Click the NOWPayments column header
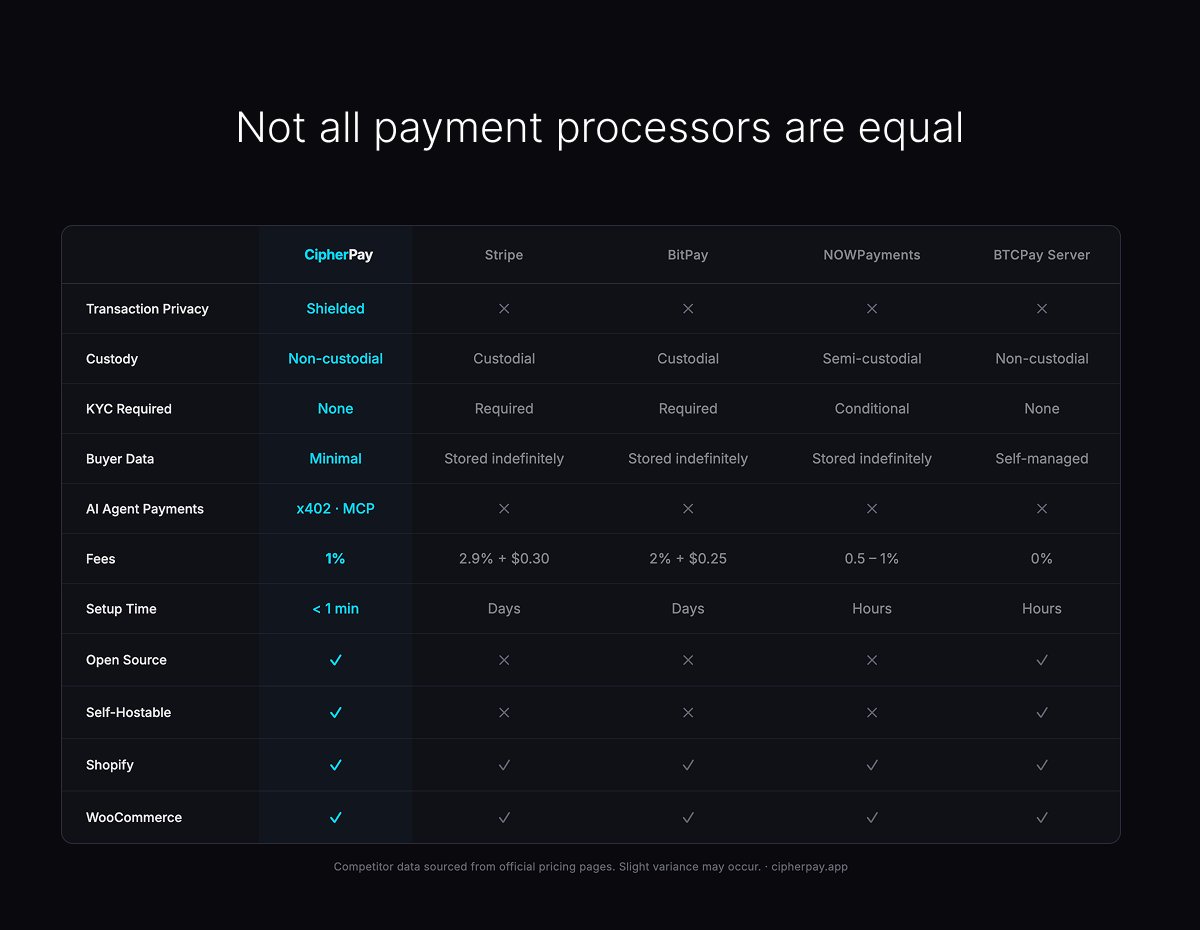 872,255
